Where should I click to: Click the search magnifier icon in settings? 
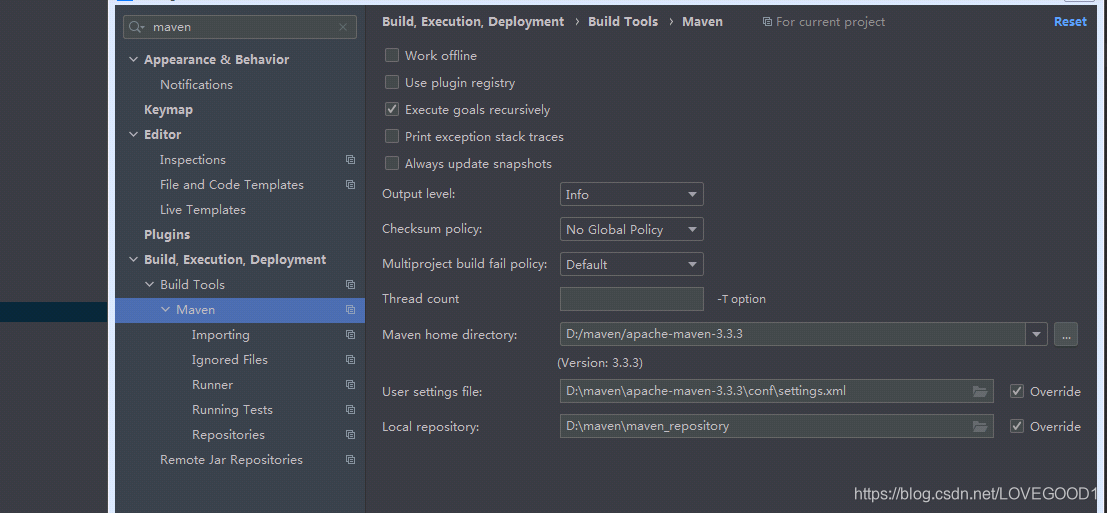(137, 28)
